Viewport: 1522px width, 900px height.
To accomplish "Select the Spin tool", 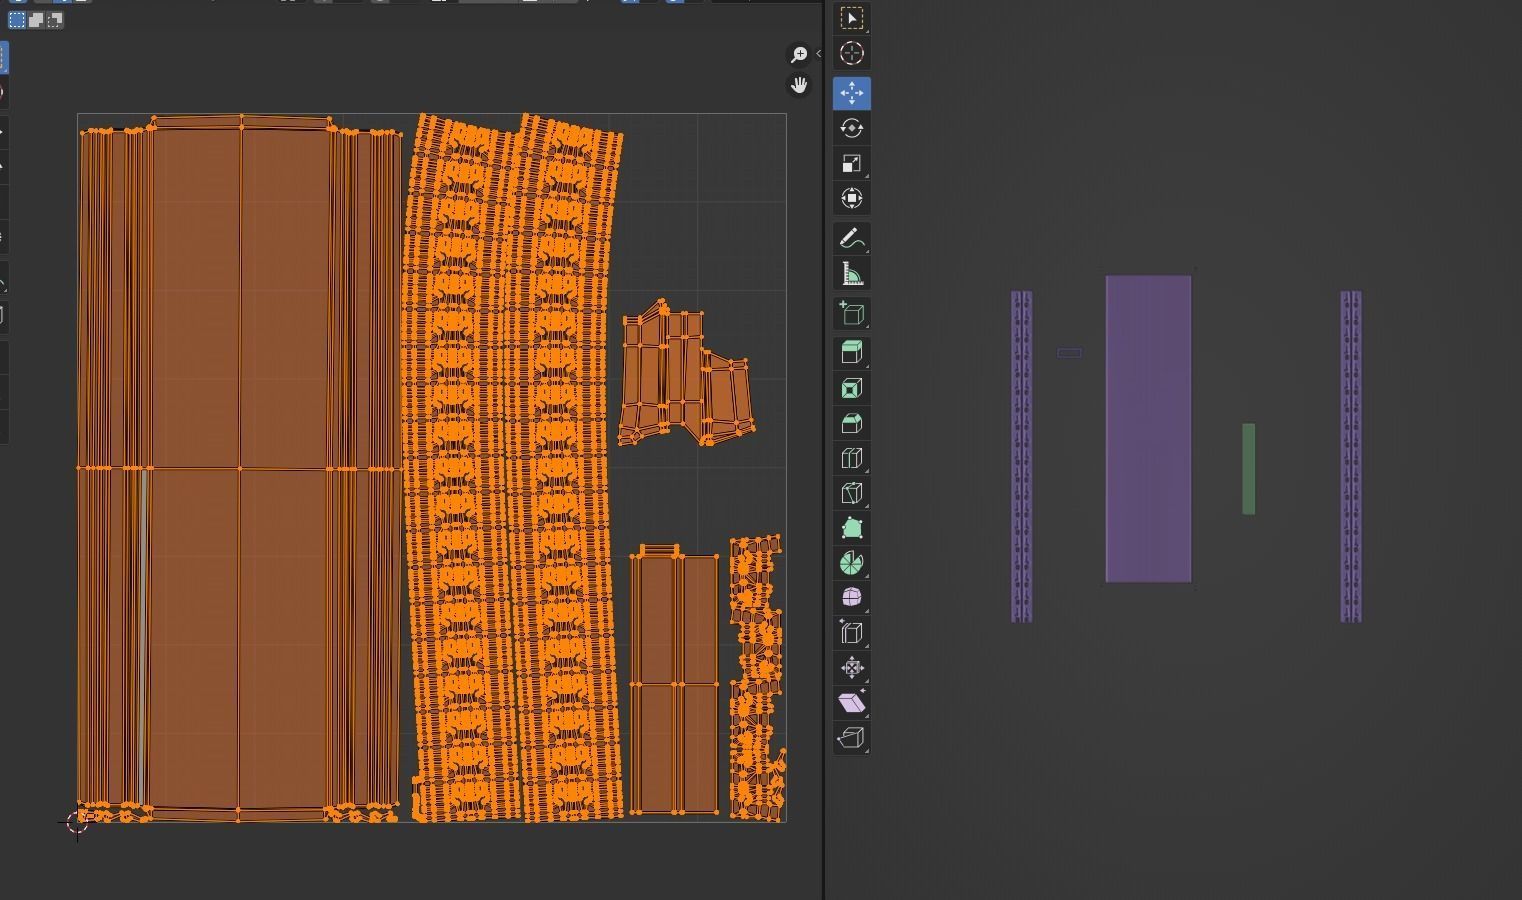I will pos(851,563).
